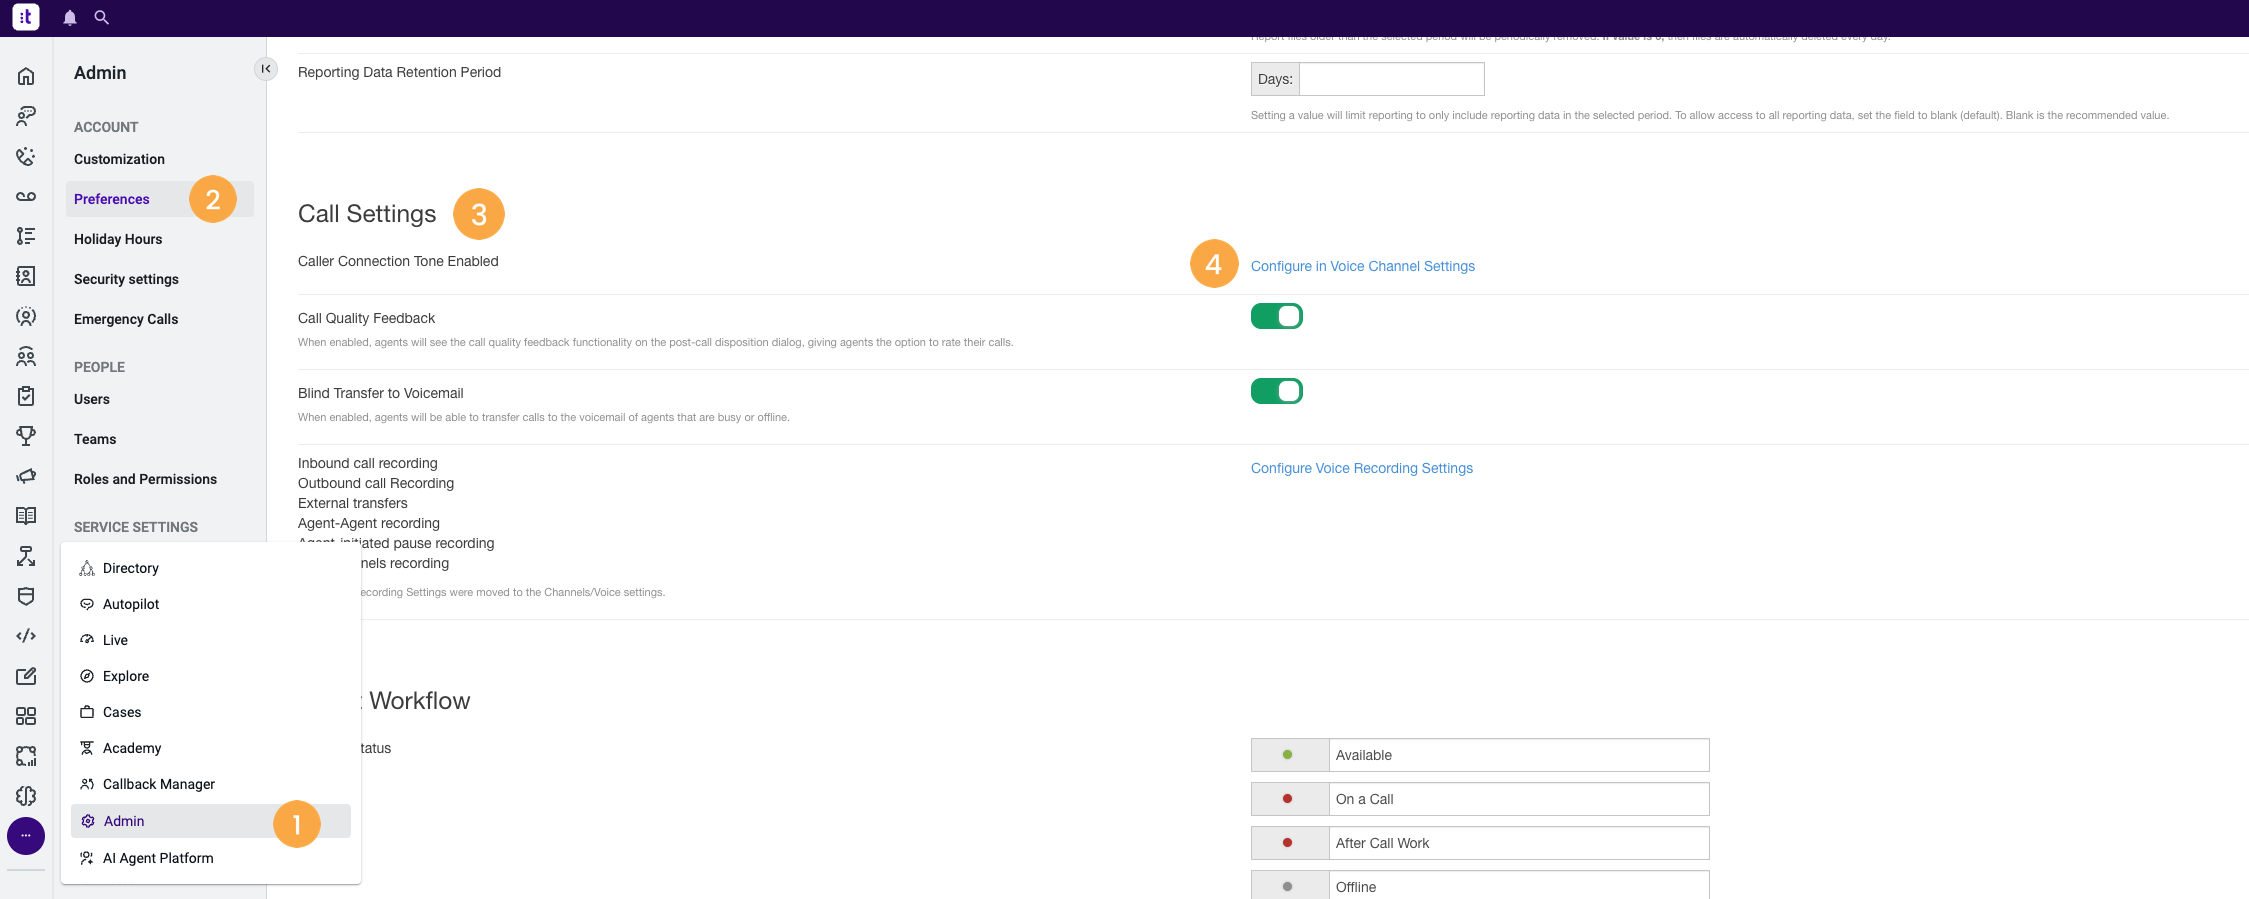Open the megaphone icon in sidebar

point(26,476)
